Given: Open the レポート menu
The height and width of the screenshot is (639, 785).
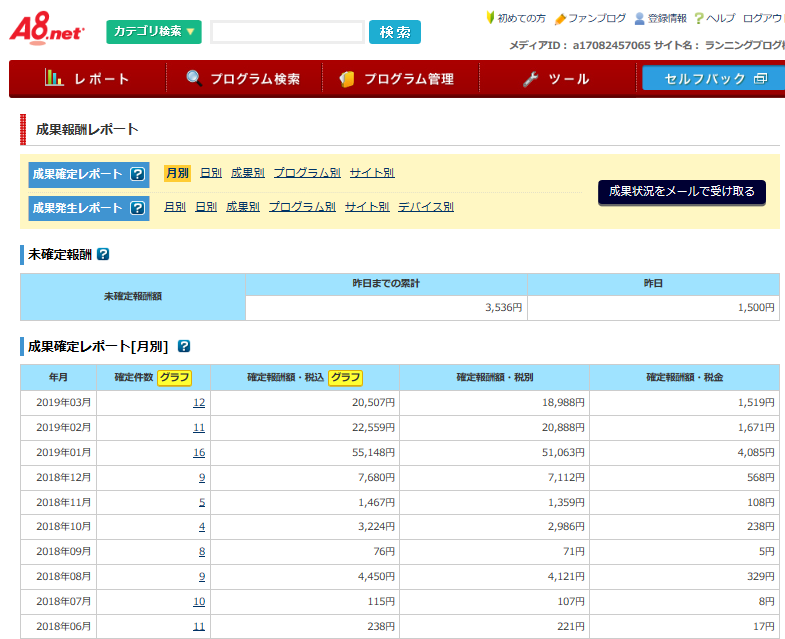Looking at the screenshot, I should click(x=88, y=79).
